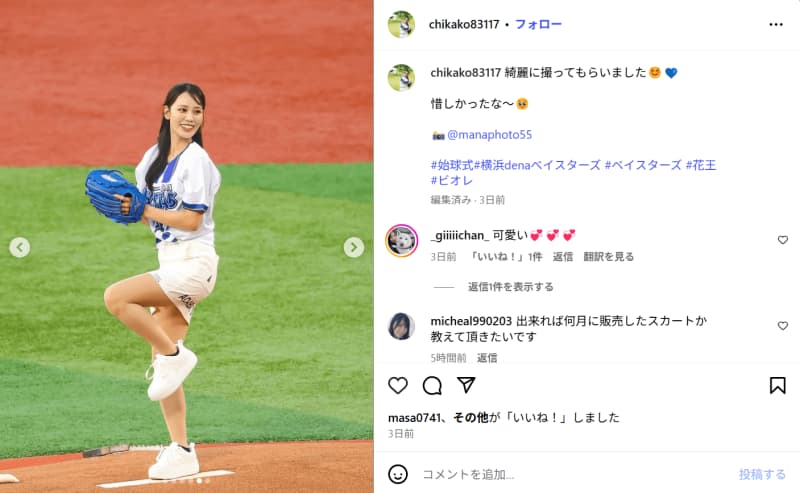
Task: Go to previous photo in carousel
Action: [x=19, y=248]
